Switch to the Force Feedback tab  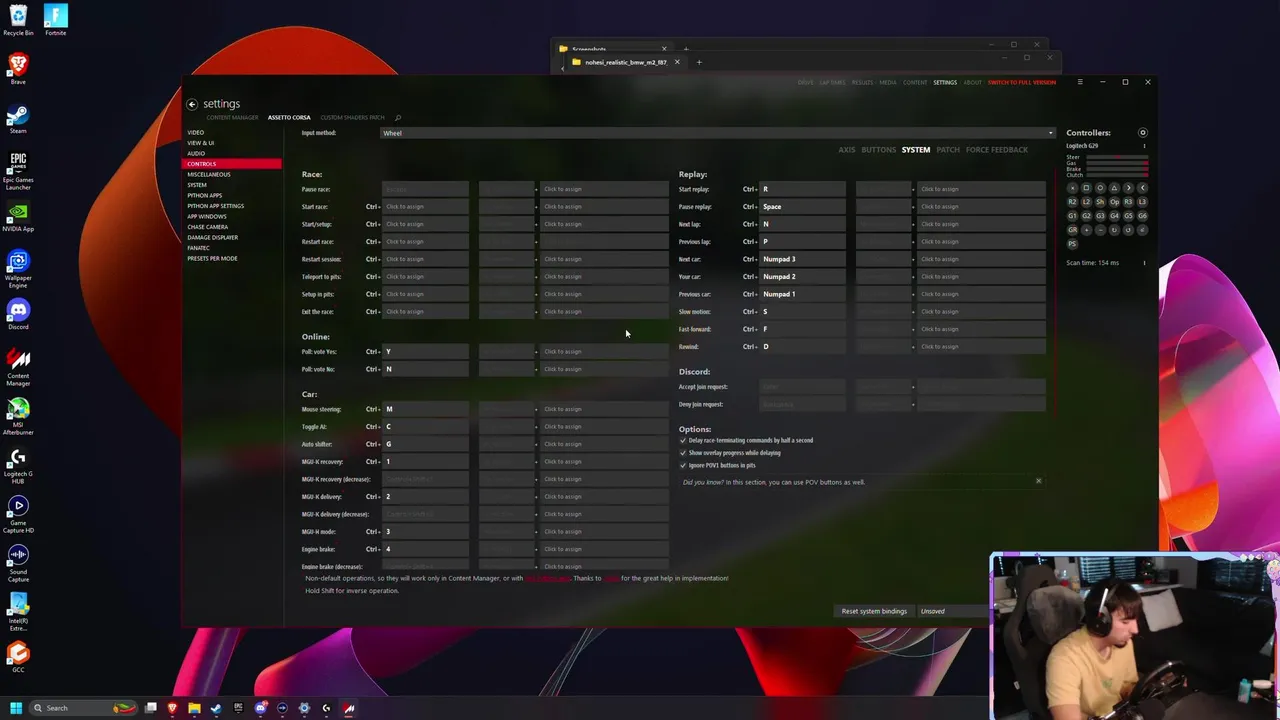(997, 150)
